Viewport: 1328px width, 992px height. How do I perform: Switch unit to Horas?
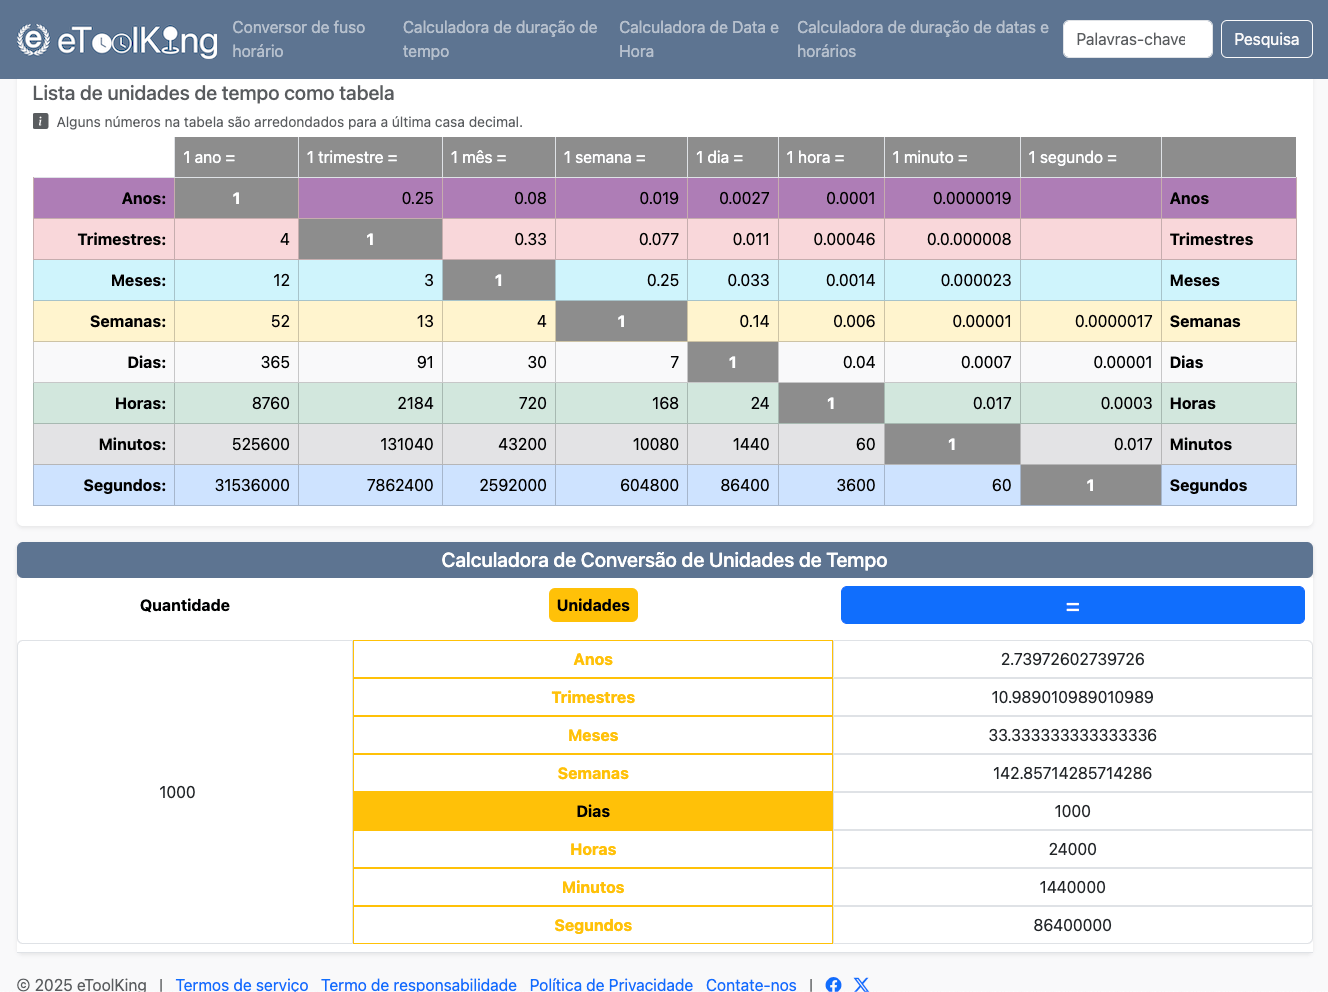[x=593, y=850]
